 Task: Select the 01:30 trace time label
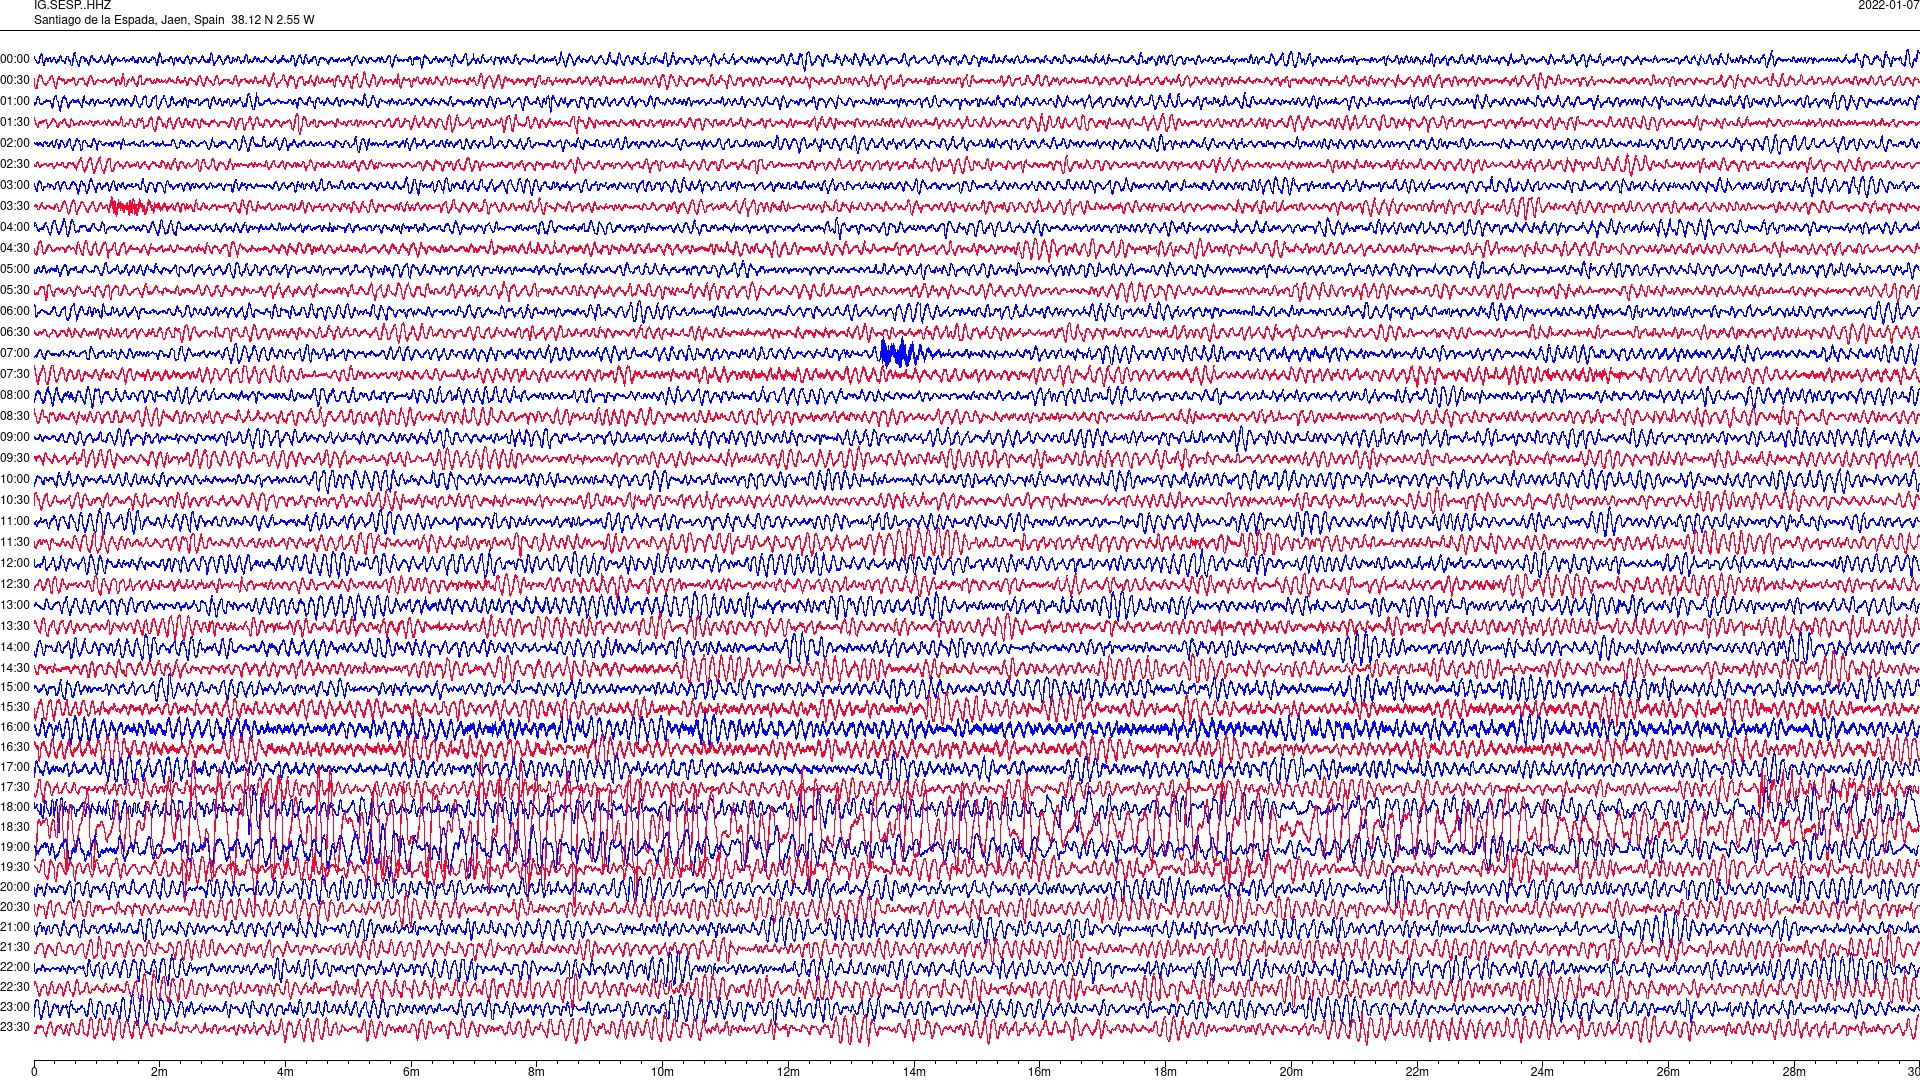(x=15, y=122)
